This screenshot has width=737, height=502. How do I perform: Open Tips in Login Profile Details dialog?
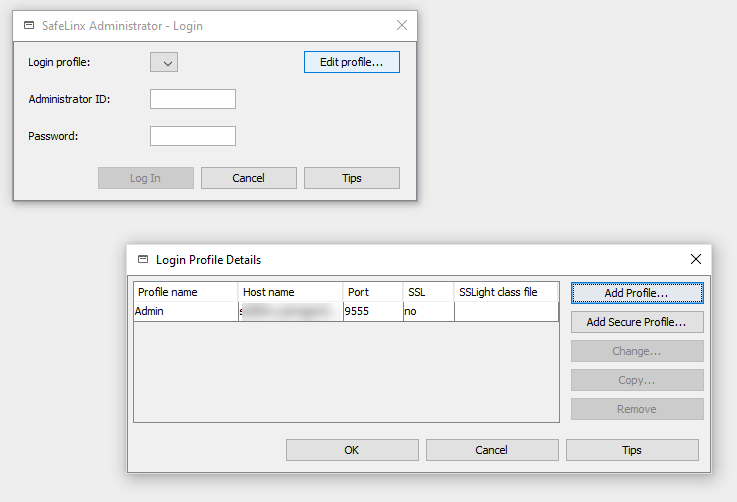pos(632,450)
